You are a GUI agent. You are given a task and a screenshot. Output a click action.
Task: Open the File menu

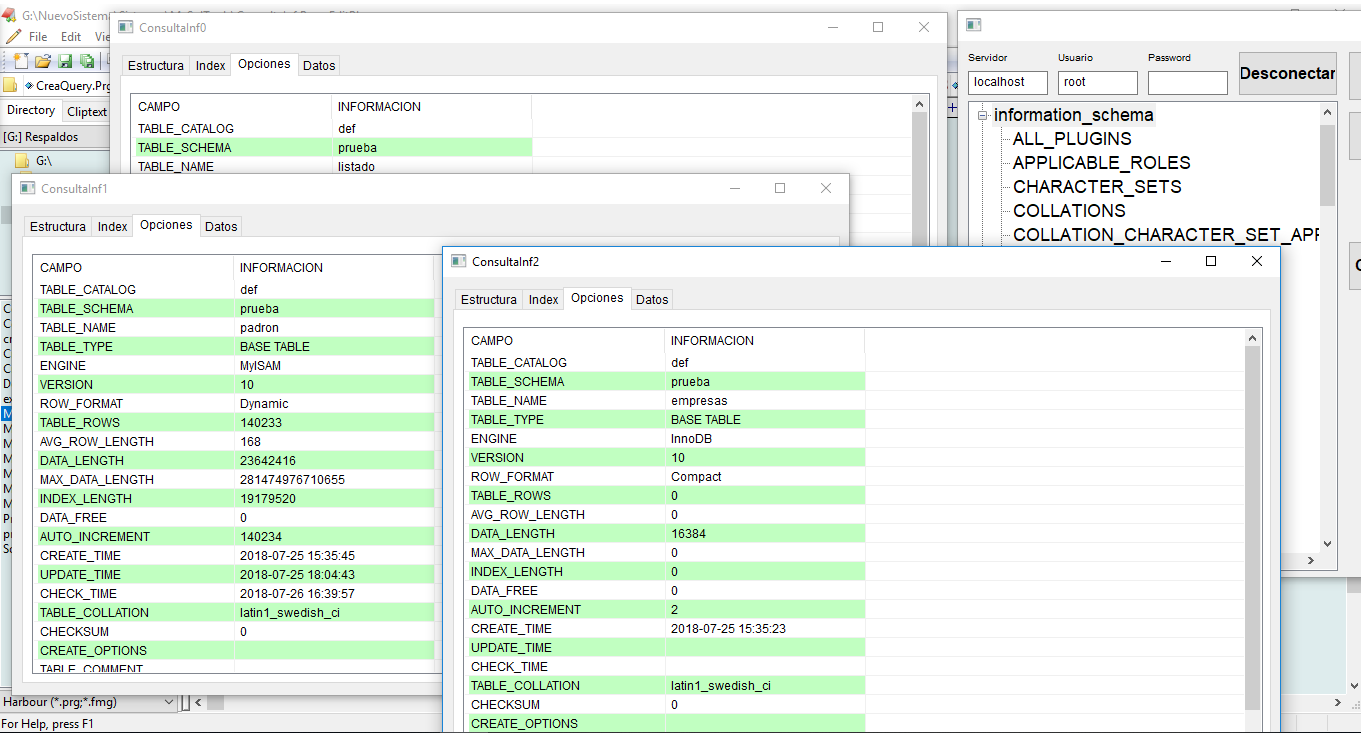coord(38,37)
